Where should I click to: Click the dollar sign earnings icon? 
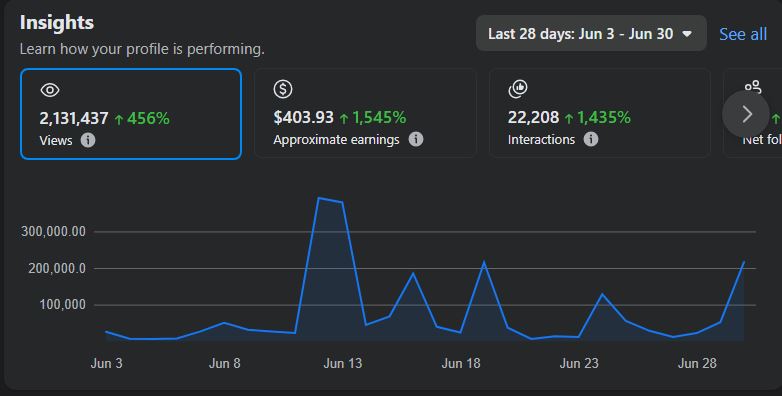pos(283,89)
